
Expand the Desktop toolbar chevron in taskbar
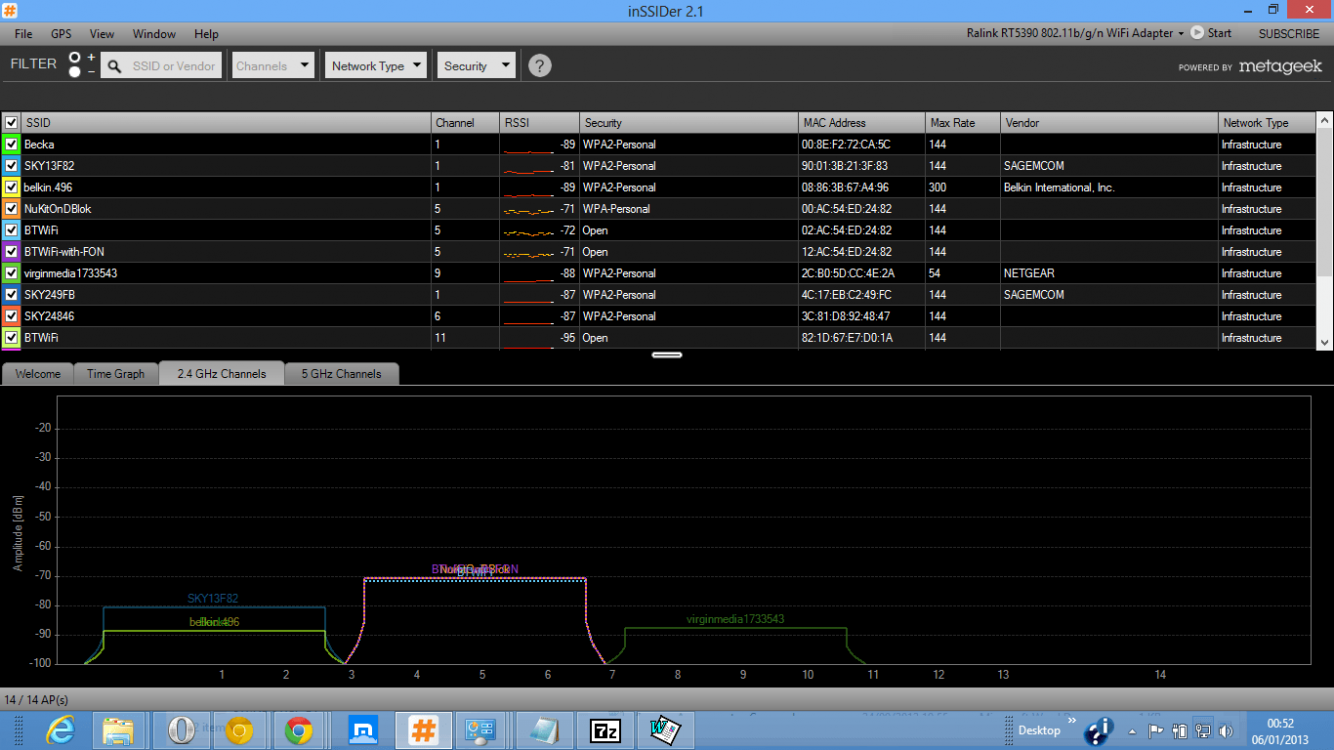click(x=1072, y=721)
